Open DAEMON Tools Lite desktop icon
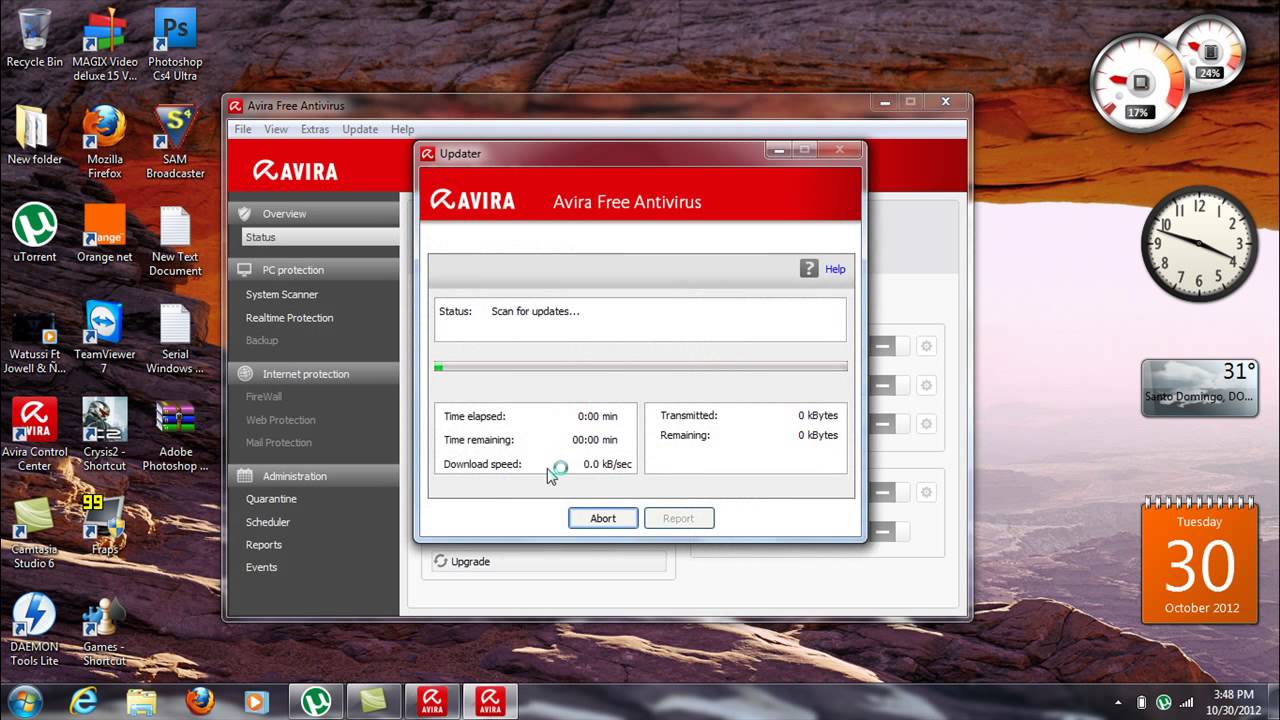1280x720 pixels. click(x=34, y=630)
